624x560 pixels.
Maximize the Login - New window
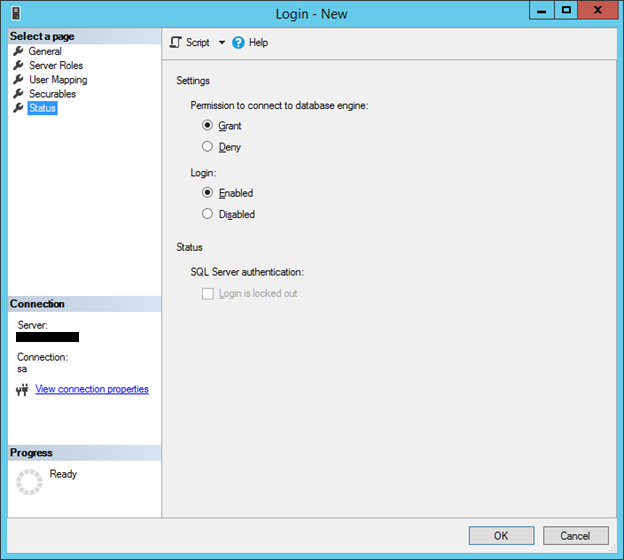(x=566, y=10)
